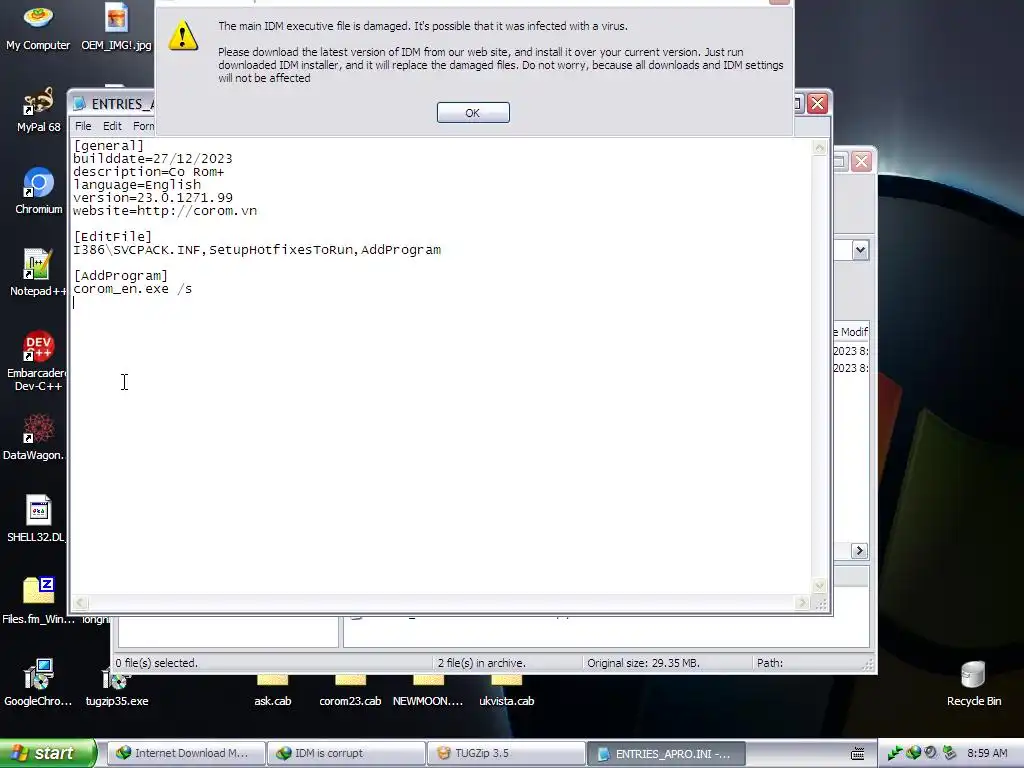Click the volume speaker tray icon

[x=931, y=753]
